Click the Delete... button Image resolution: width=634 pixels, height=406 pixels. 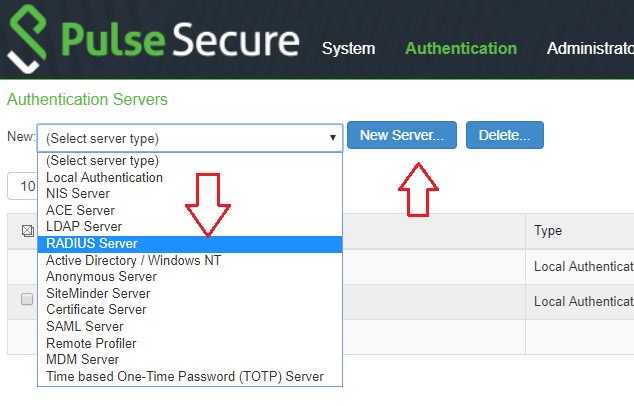click(x=504, y=135)
